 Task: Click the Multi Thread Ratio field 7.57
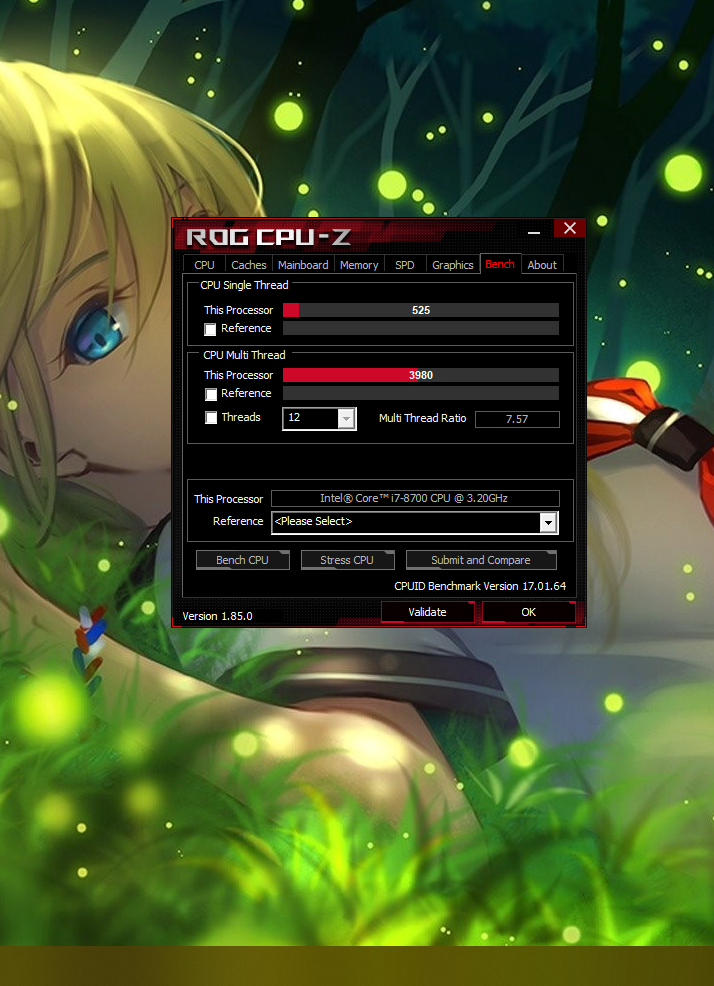[x=517, y=419]
